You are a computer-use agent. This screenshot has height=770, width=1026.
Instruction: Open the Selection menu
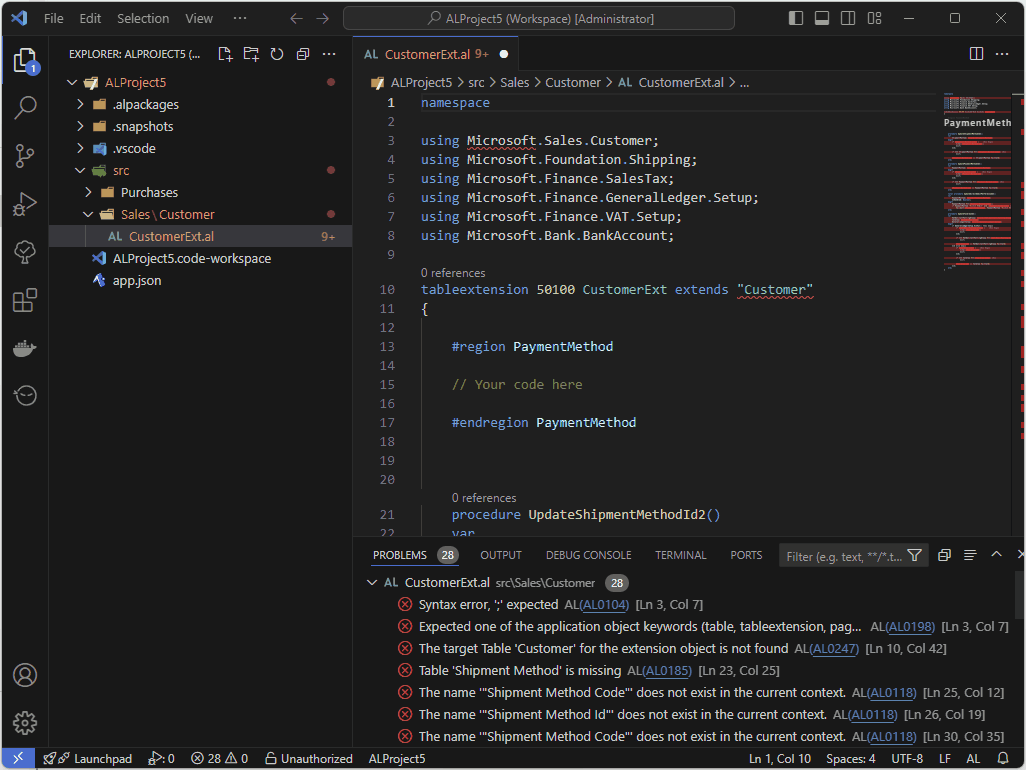pos(143,18)
